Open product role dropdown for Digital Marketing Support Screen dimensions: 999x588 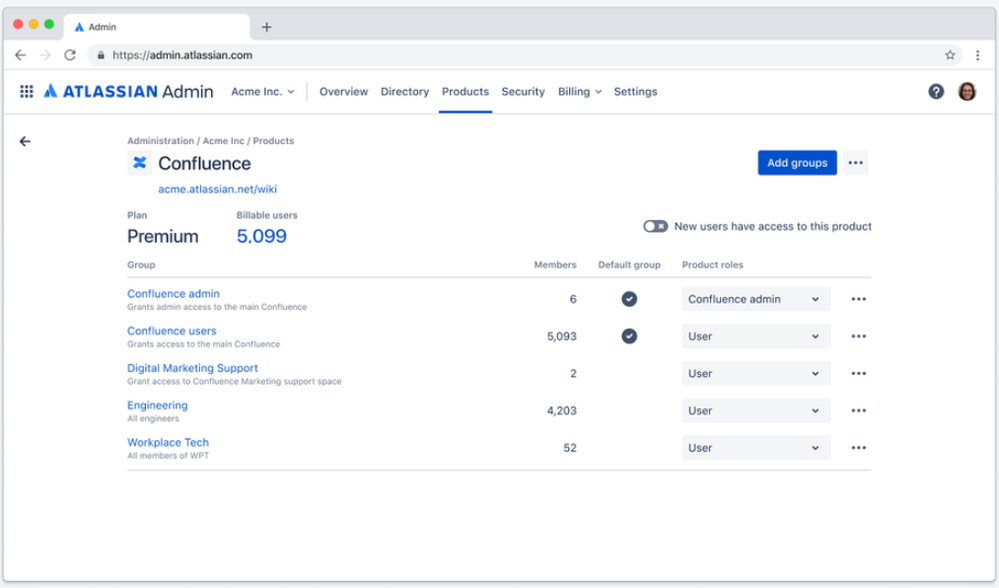[756, 373]
